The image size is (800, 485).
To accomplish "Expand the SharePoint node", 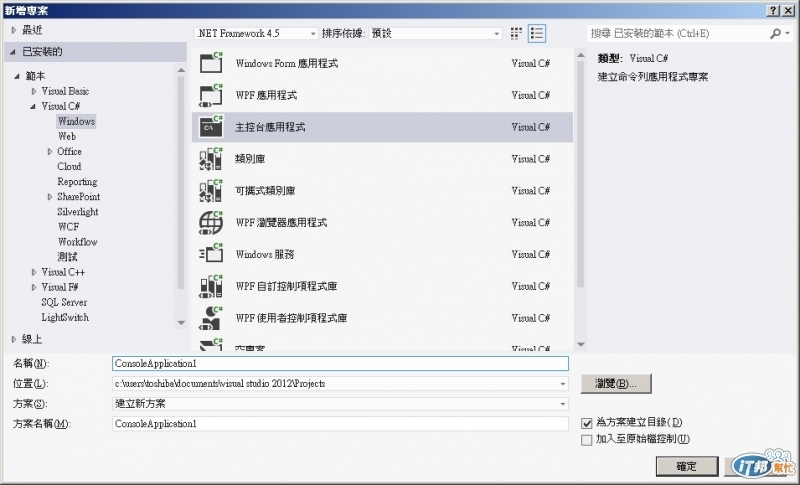I will tap(49, 197).
